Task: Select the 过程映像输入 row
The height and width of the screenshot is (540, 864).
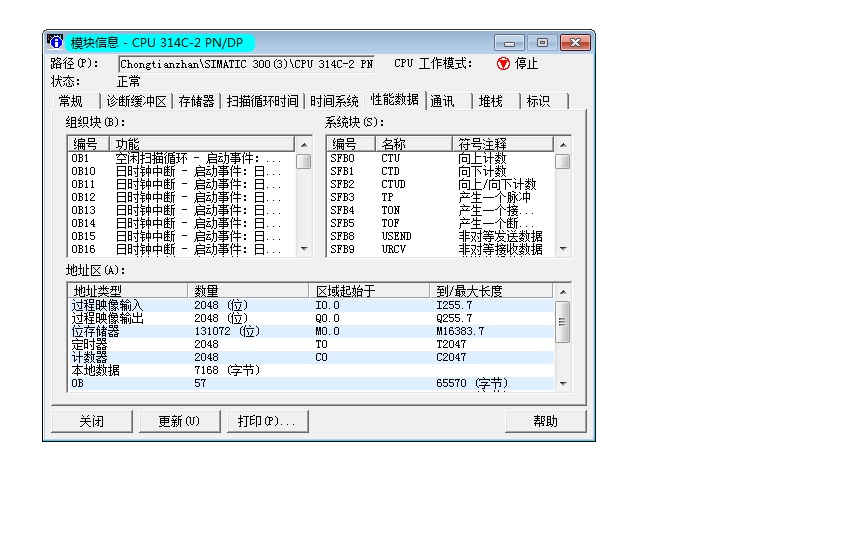Action: 311,305
